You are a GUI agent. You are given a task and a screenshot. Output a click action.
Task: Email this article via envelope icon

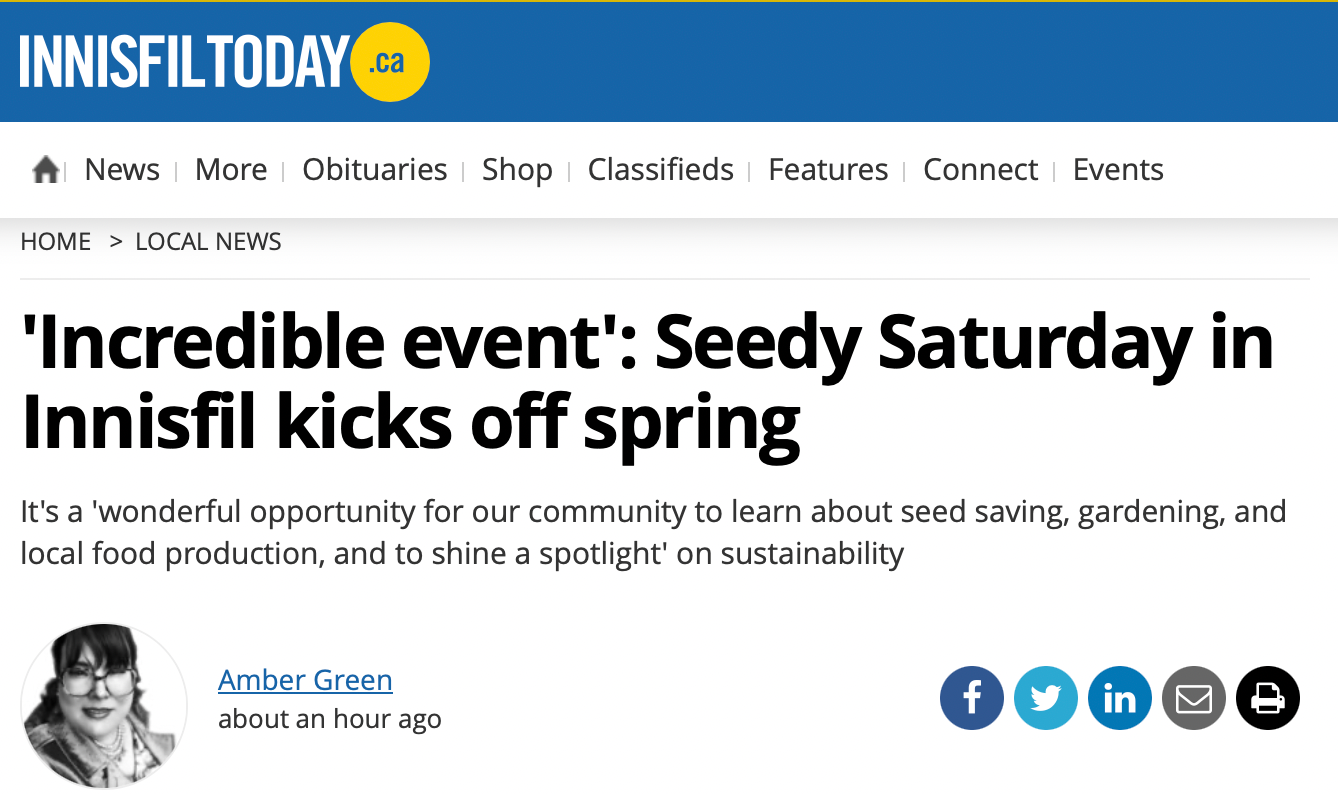click(1194, 697)
